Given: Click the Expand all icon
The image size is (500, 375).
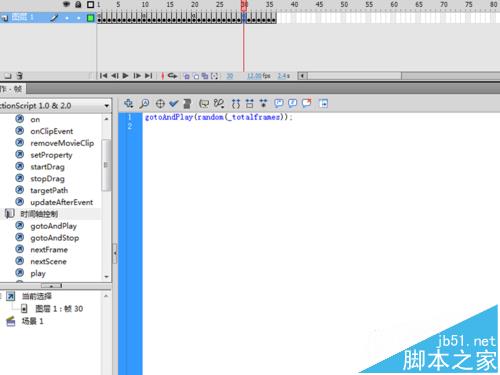Looking at the screenshot, I should tap(263, 104).
